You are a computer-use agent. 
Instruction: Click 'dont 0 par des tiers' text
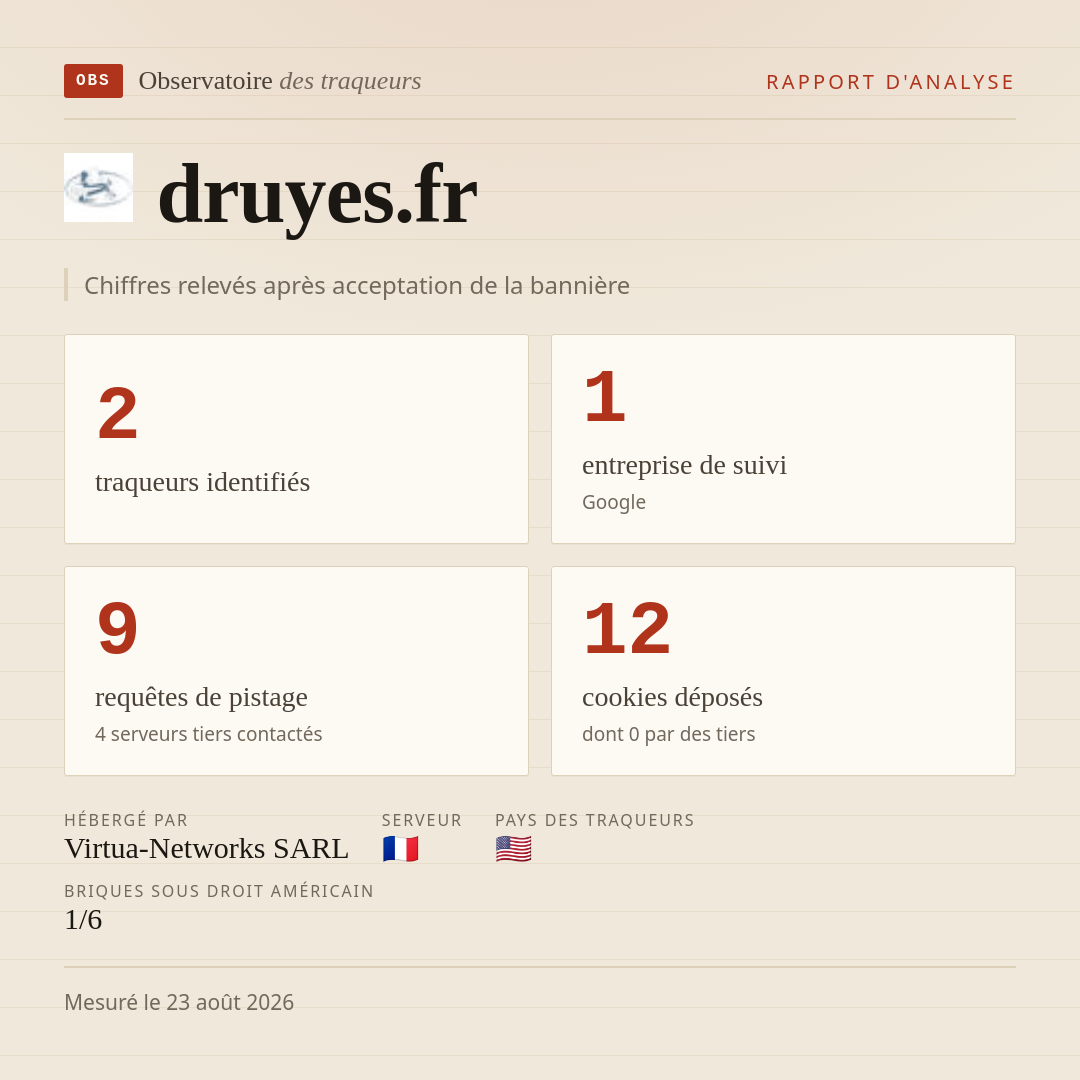coord(668,734)
